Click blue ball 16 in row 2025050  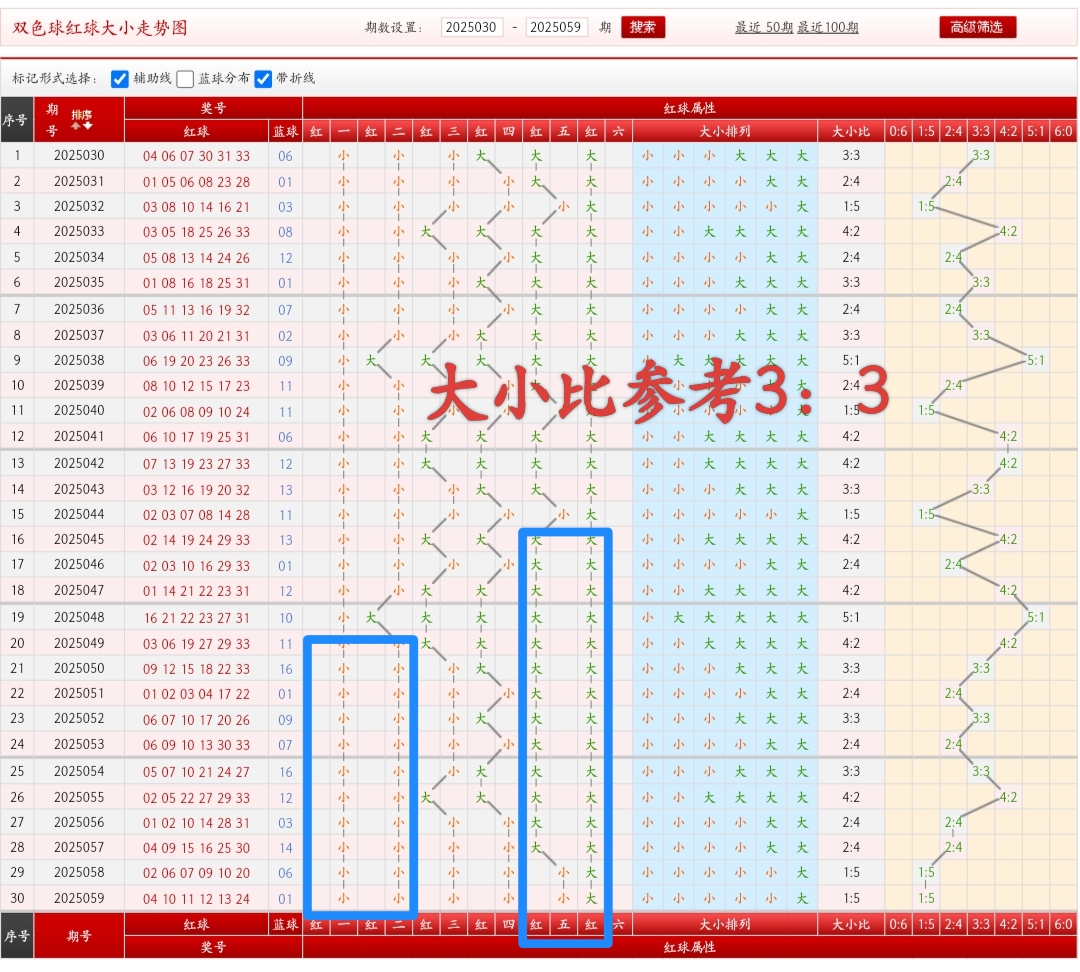pos(285,669)
